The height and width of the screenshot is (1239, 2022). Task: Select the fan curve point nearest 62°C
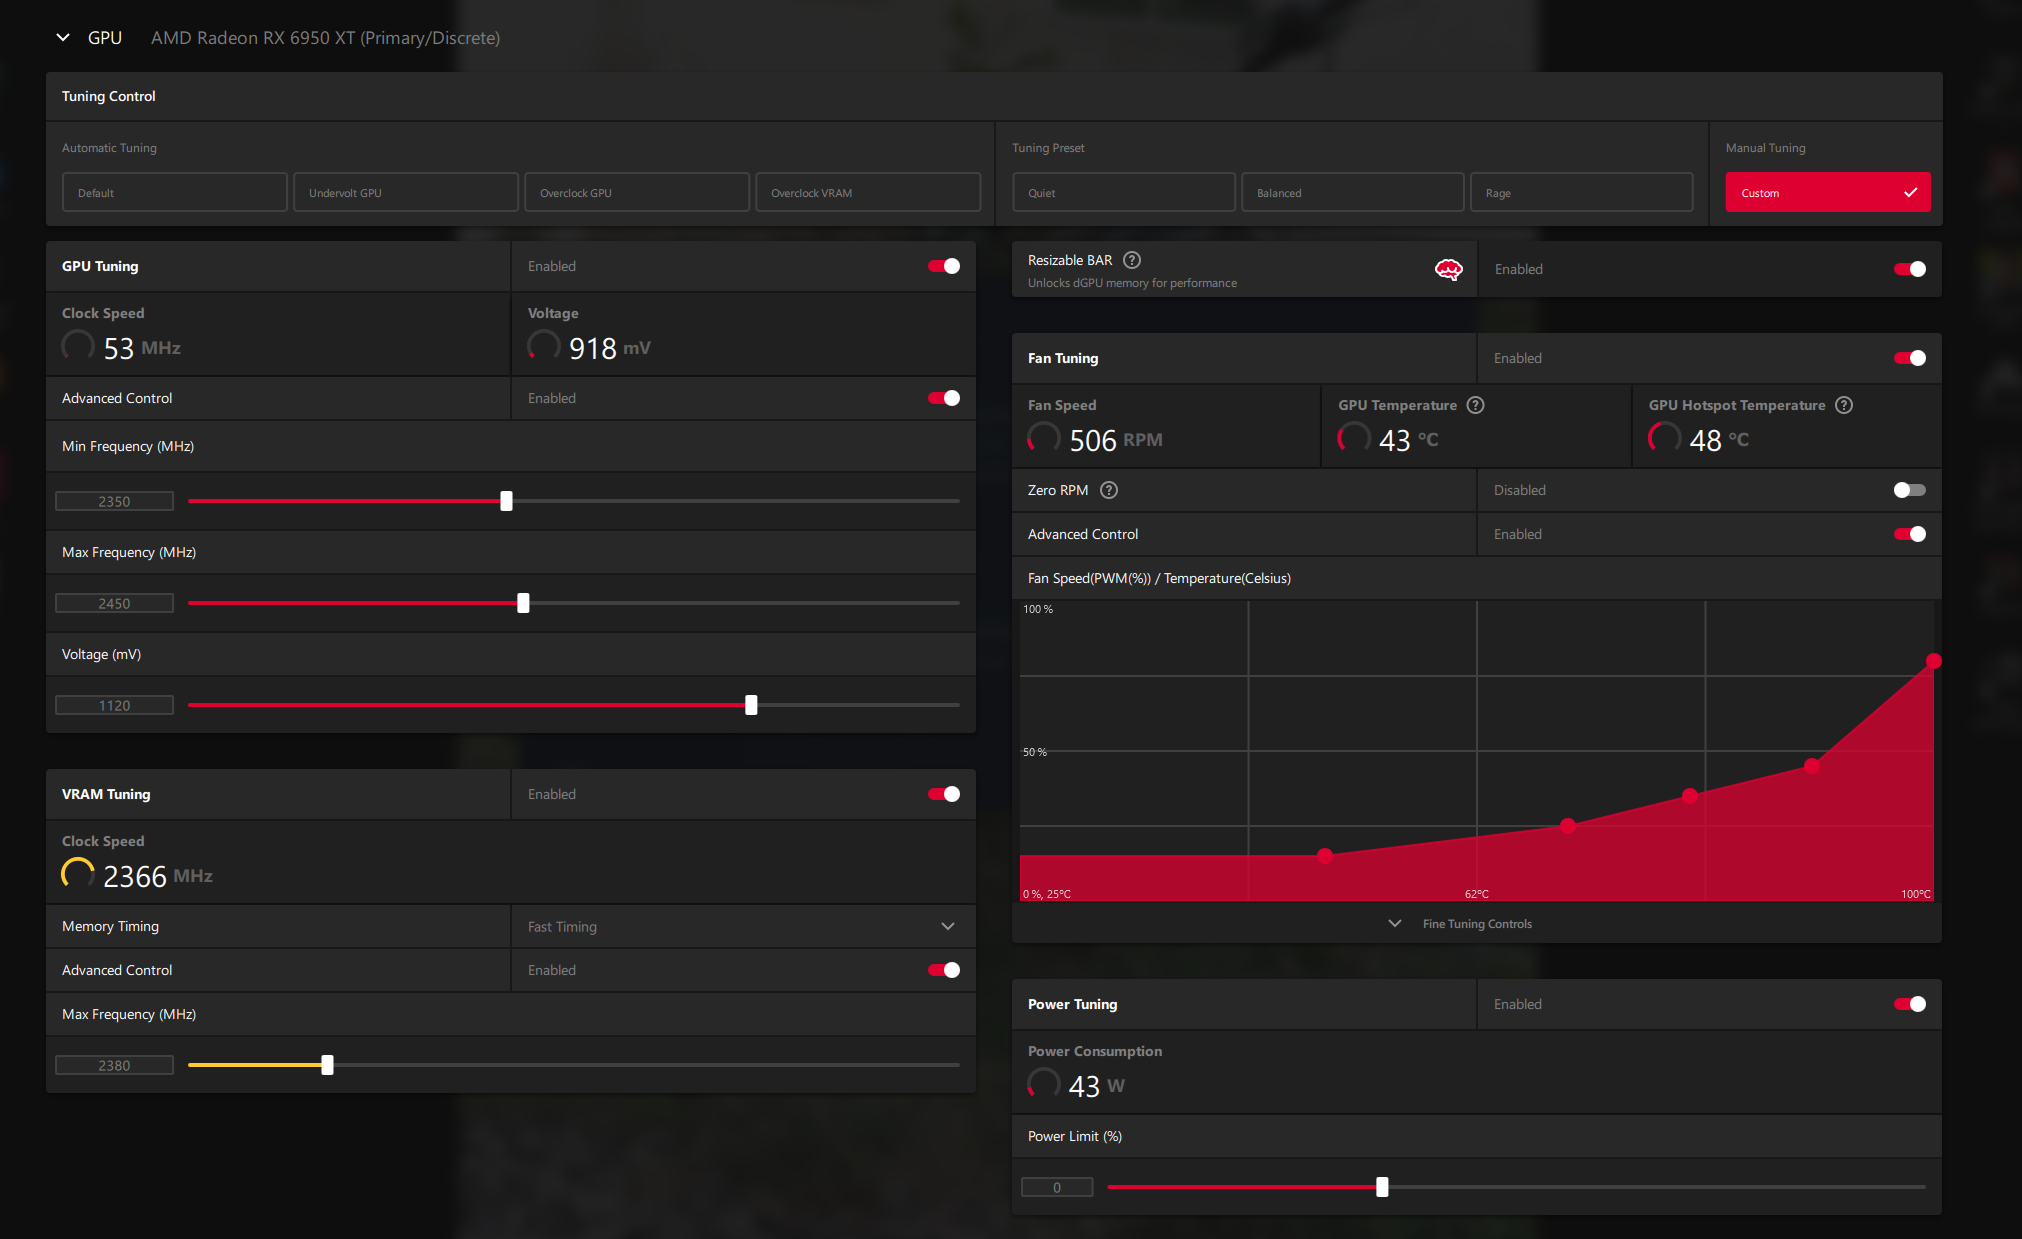tap(1568, 826)
